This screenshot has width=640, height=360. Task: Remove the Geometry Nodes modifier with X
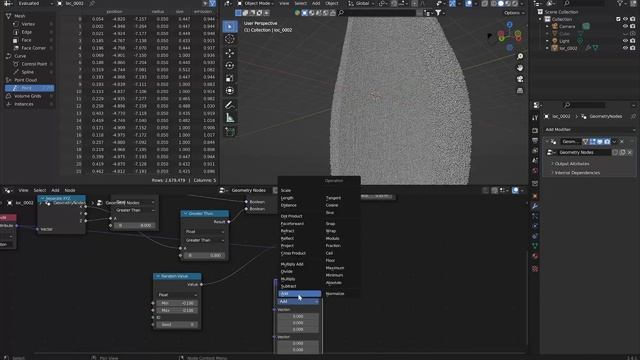click(622, 142)
